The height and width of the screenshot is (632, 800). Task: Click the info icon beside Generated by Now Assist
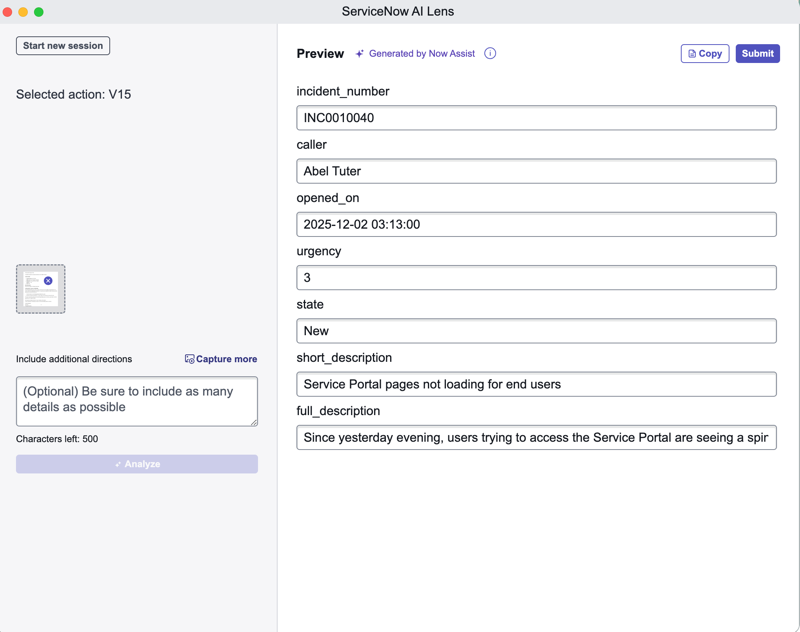pos(490,54)
